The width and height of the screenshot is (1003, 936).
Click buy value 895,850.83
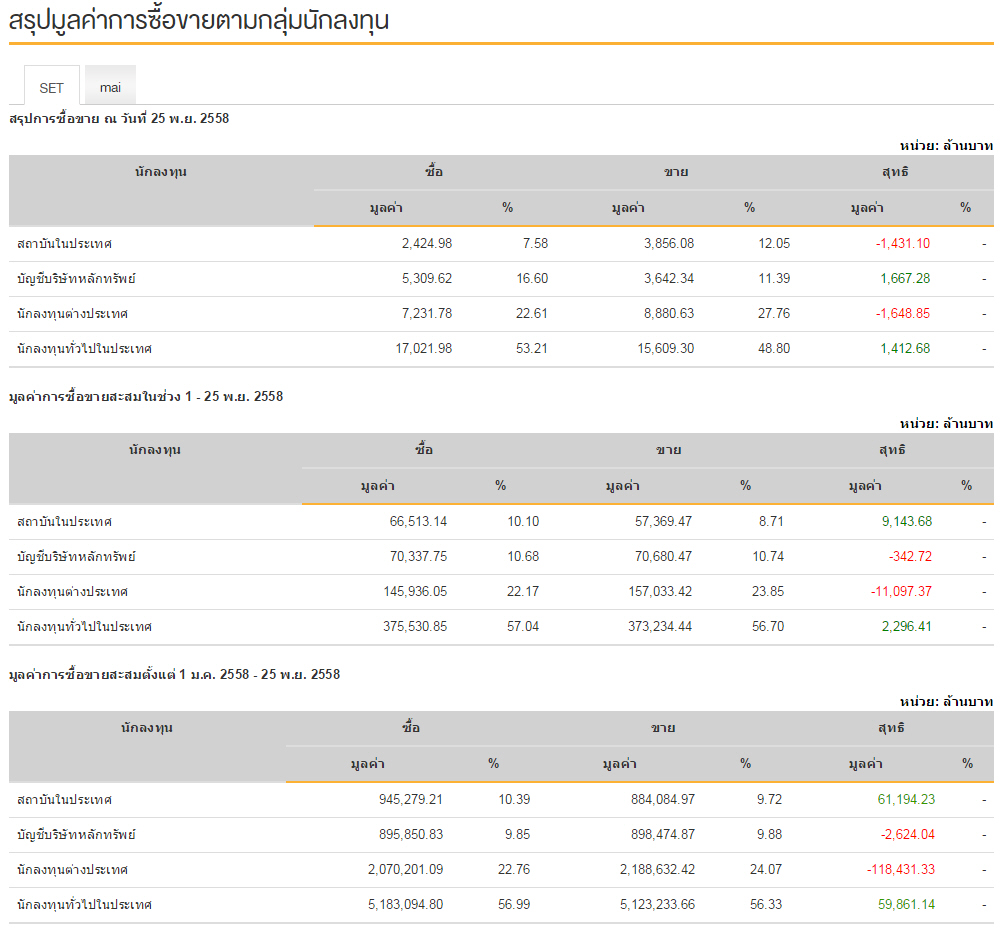[411, 835]
